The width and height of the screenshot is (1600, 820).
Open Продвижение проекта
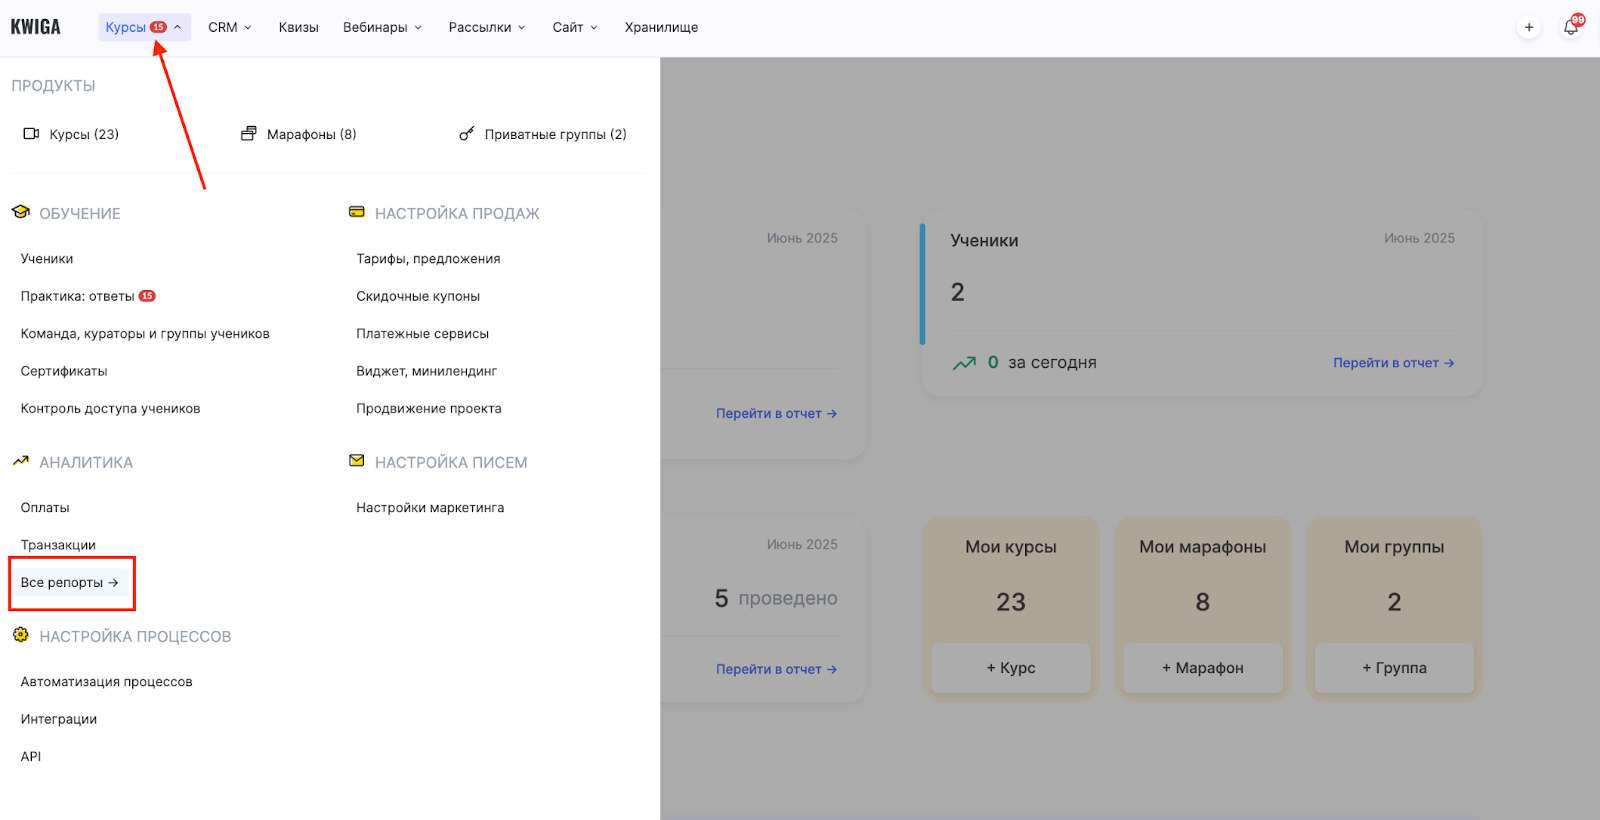click(429, 408)
